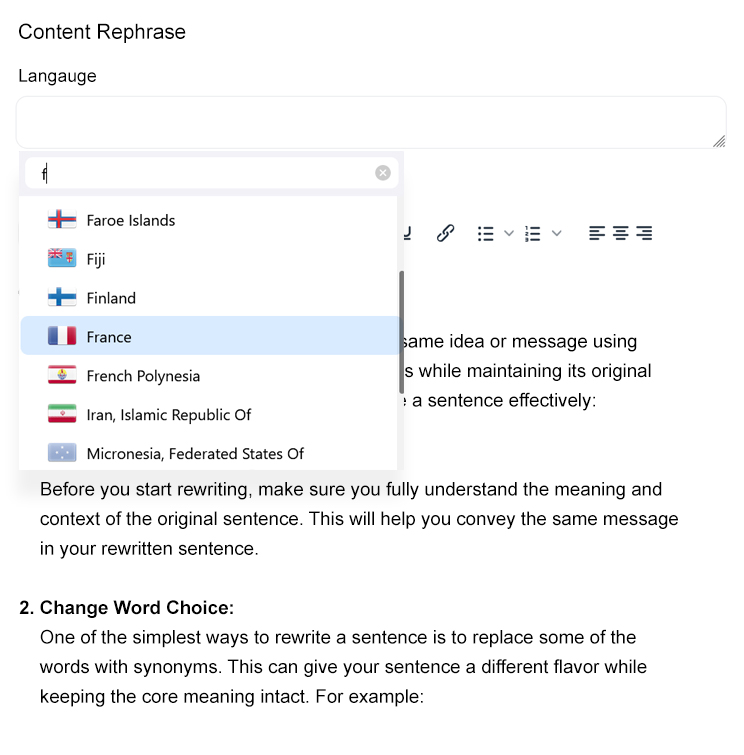
Task: Click the Fiji flag icon
Action: (62, 259)
